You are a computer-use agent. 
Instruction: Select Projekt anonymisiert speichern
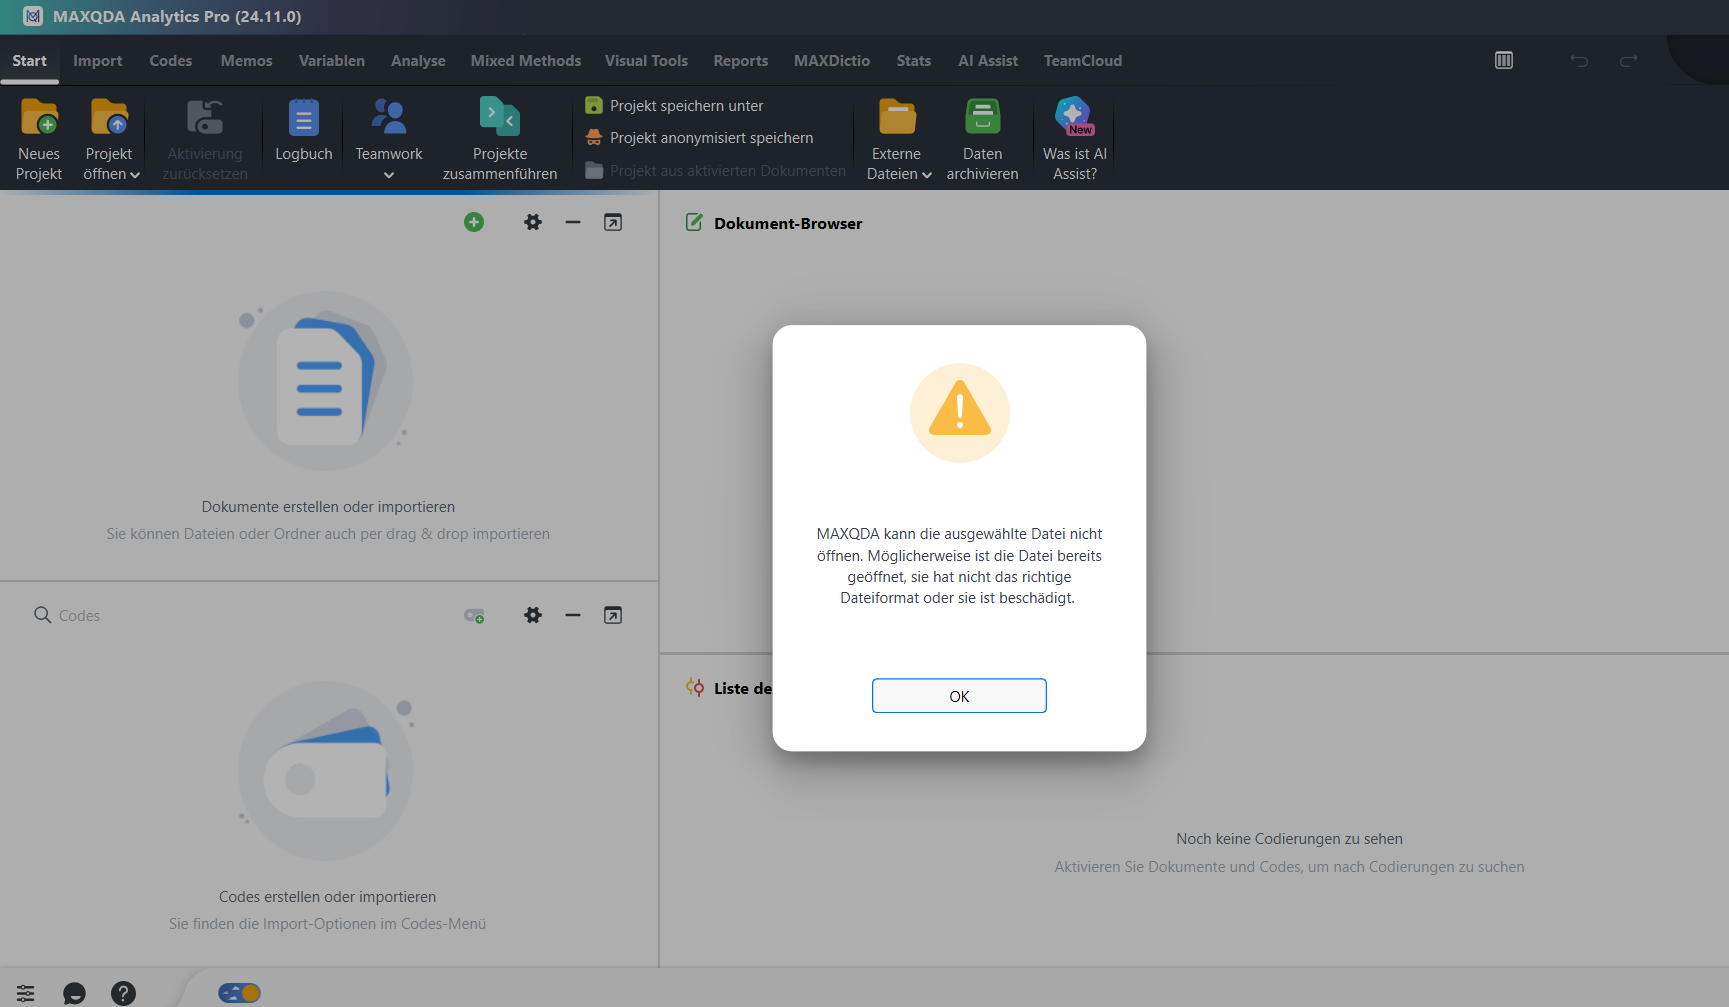[699, 138]
